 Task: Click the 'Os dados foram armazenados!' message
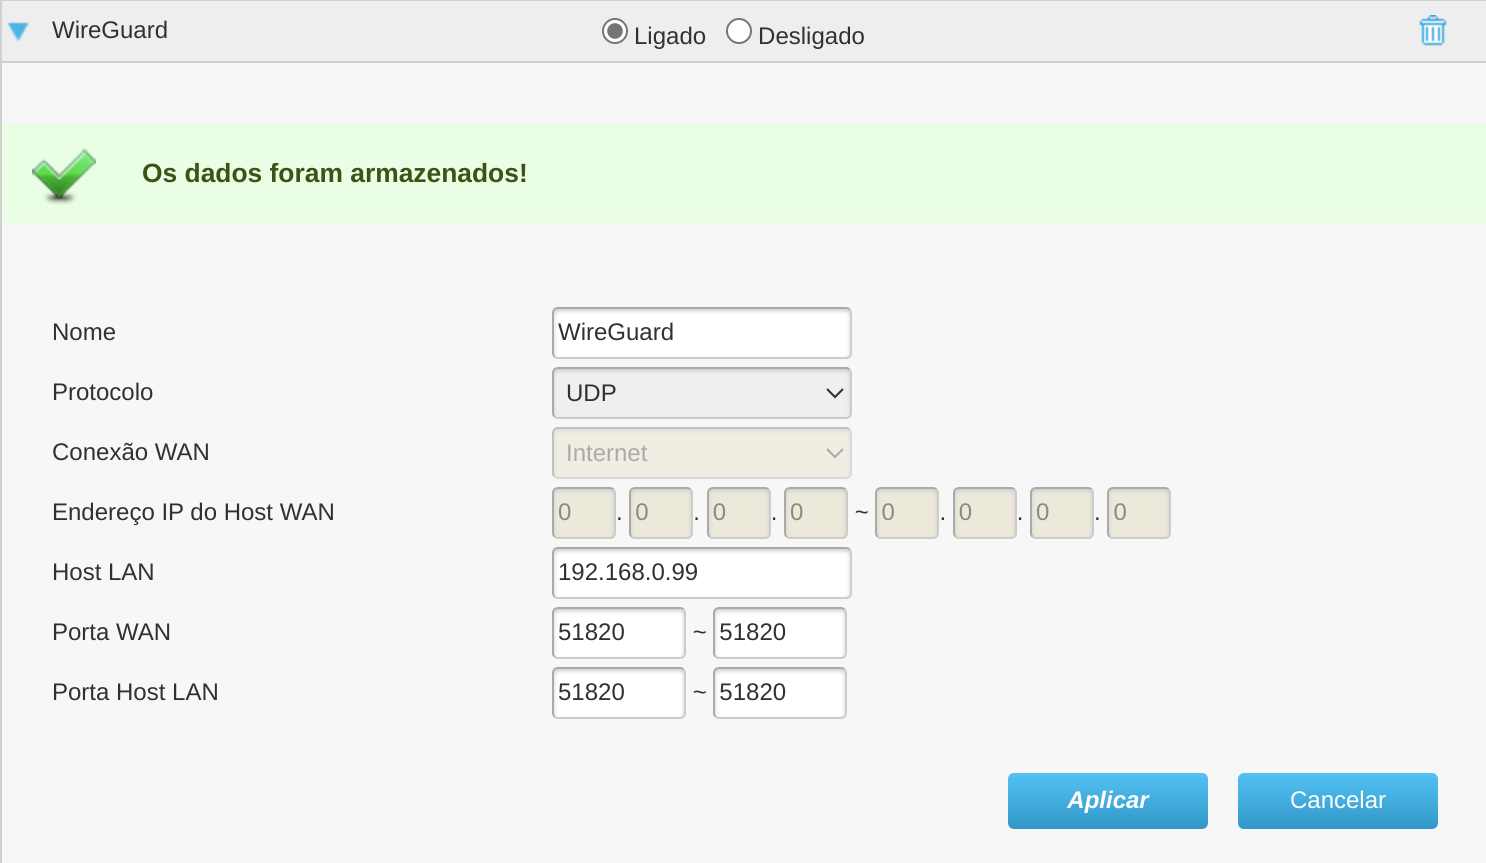(x=333, y=172)
